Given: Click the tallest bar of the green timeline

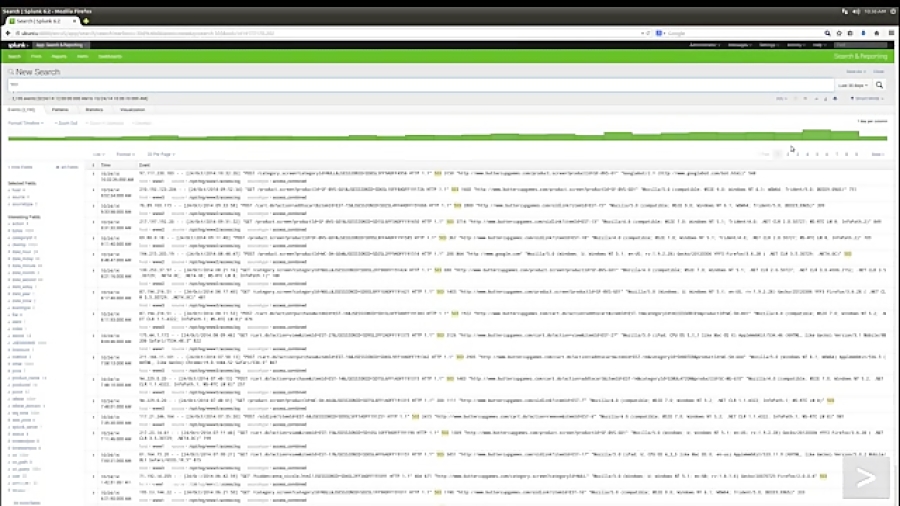Looking at the screenshot, I should [816, 135].
